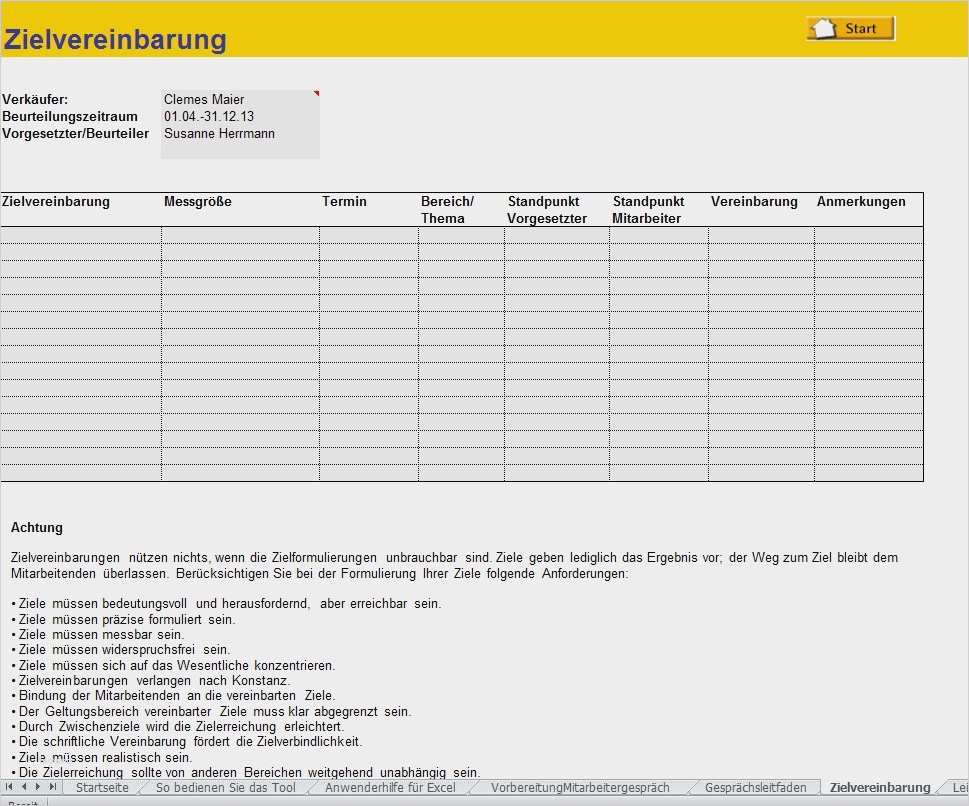Screen dimensions: 969x806
Task: Click line 'Ziele müssen präzise formuliert sein.'
Action: coord(123,619)
